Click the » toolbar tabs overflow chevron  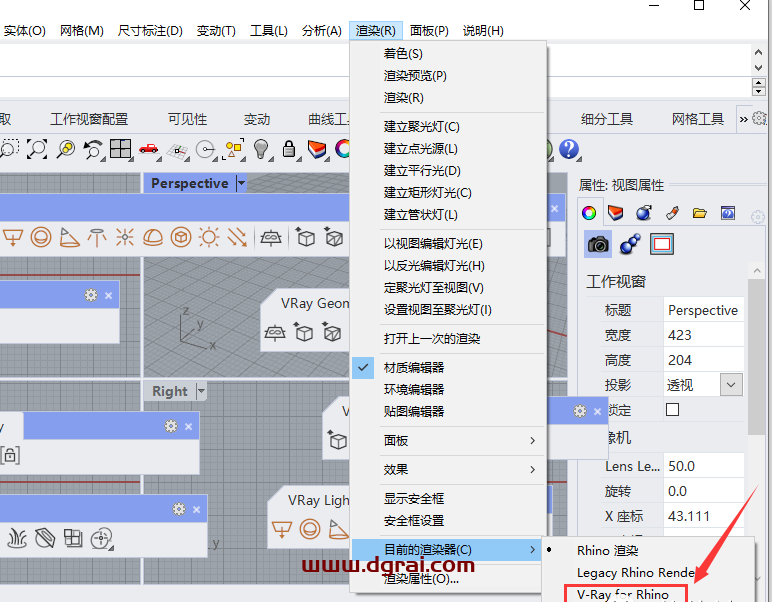pos(743,119)
